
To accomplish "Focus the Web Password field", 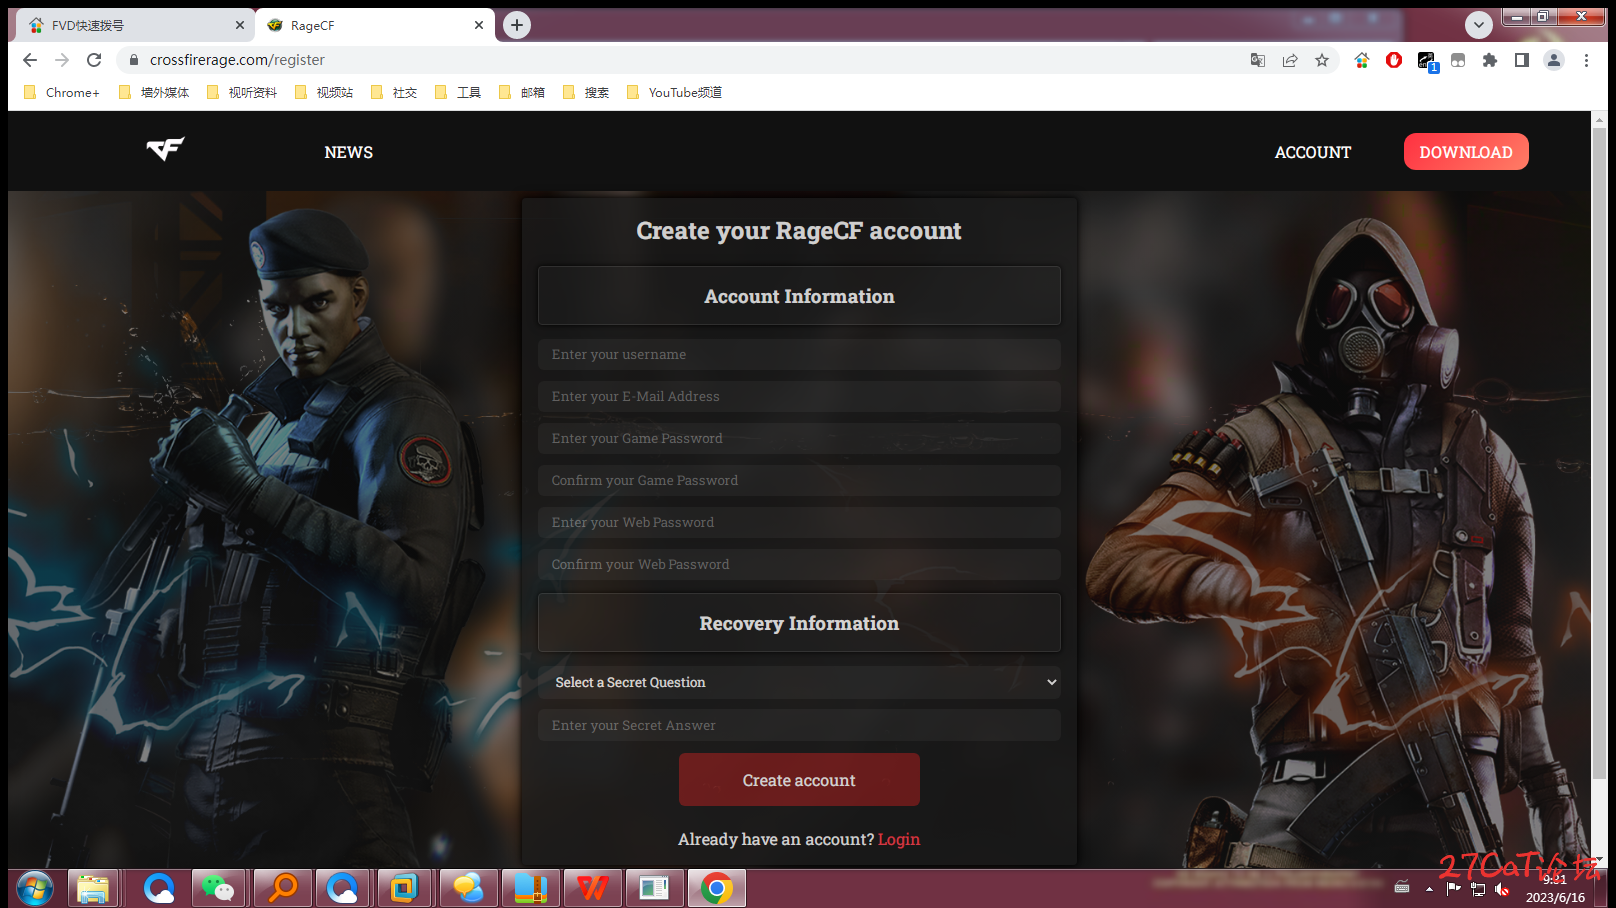I will [799, 522].
